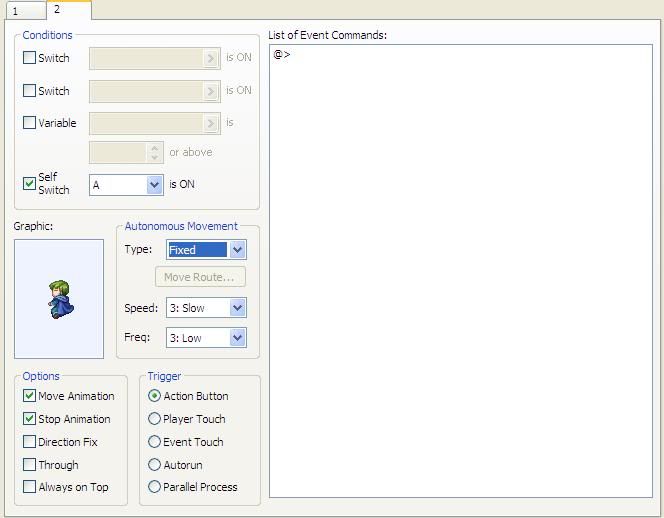Enable the second Switch condition checkbox

point(29,91)
